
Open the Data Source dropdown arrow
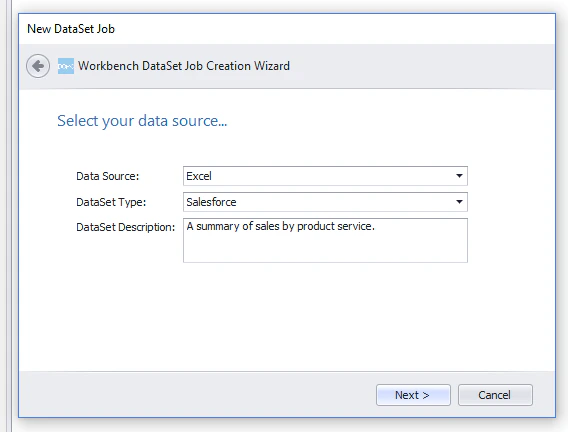[459, 176]
